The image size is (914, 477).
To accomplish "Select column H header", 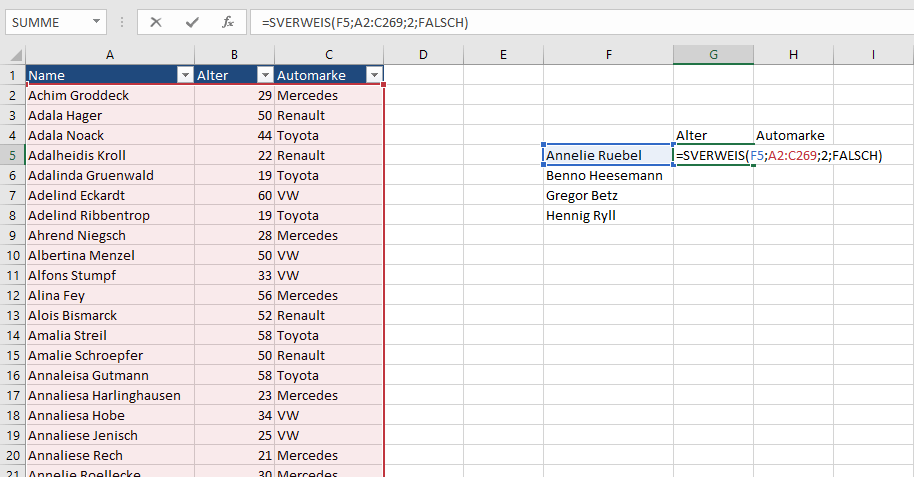I will click(793, 55).
